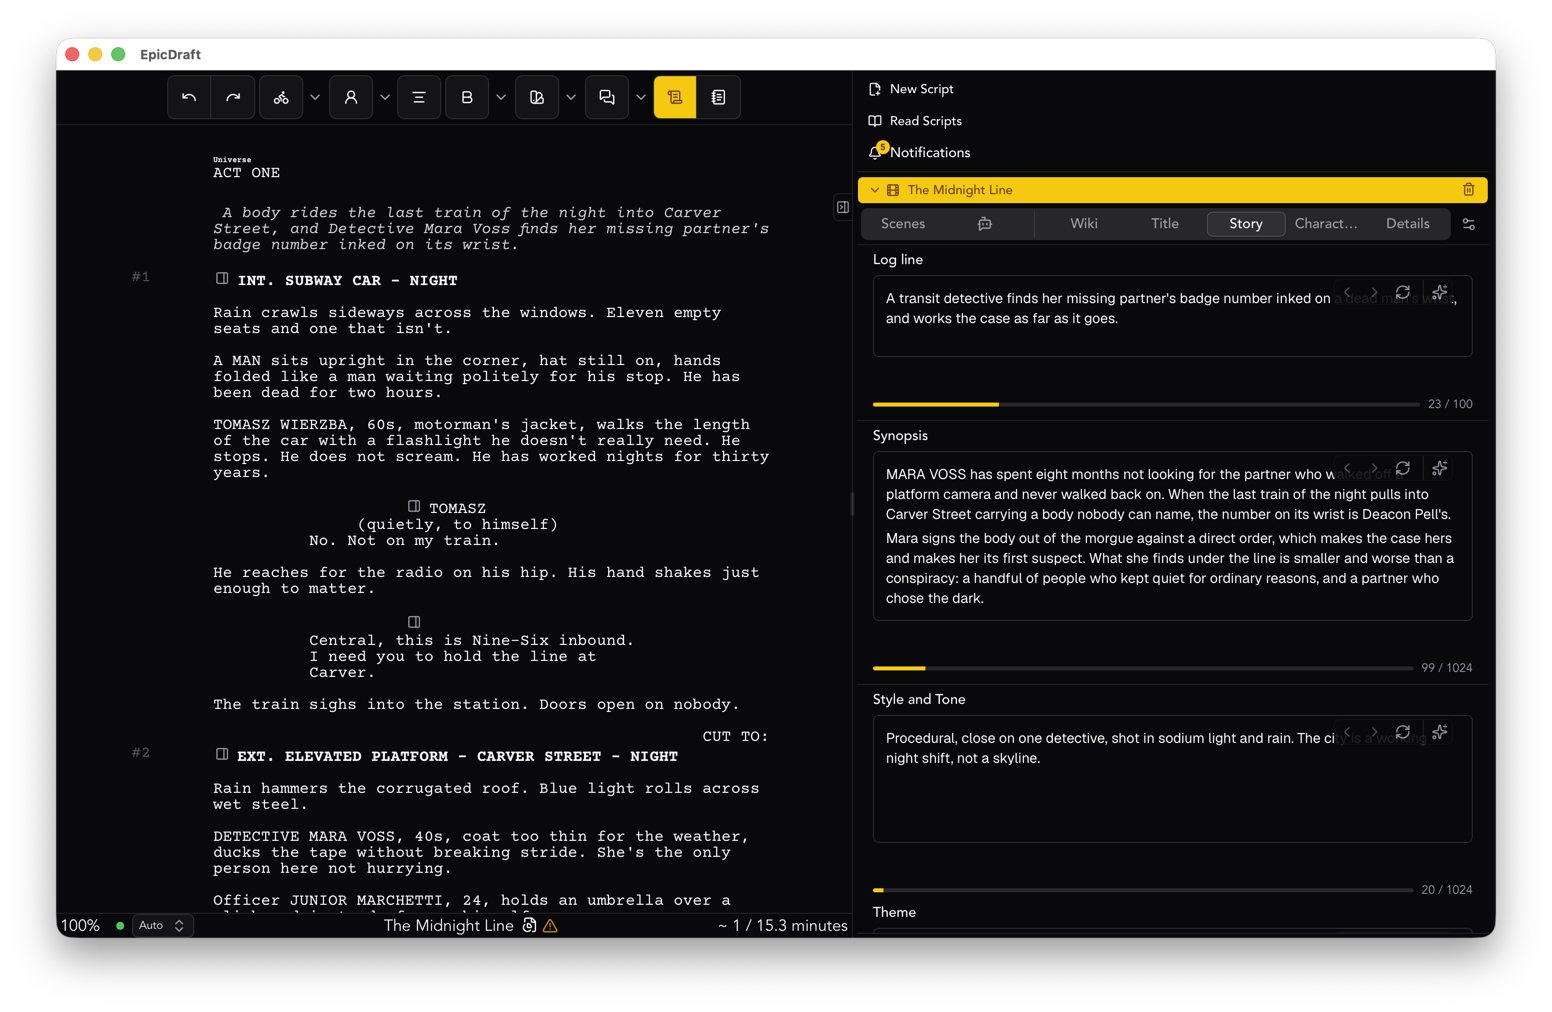Image resolution: width=1552 pixels, height=1012 pixels.
Task: Redo the last undone edit
Action: [233, 98]
